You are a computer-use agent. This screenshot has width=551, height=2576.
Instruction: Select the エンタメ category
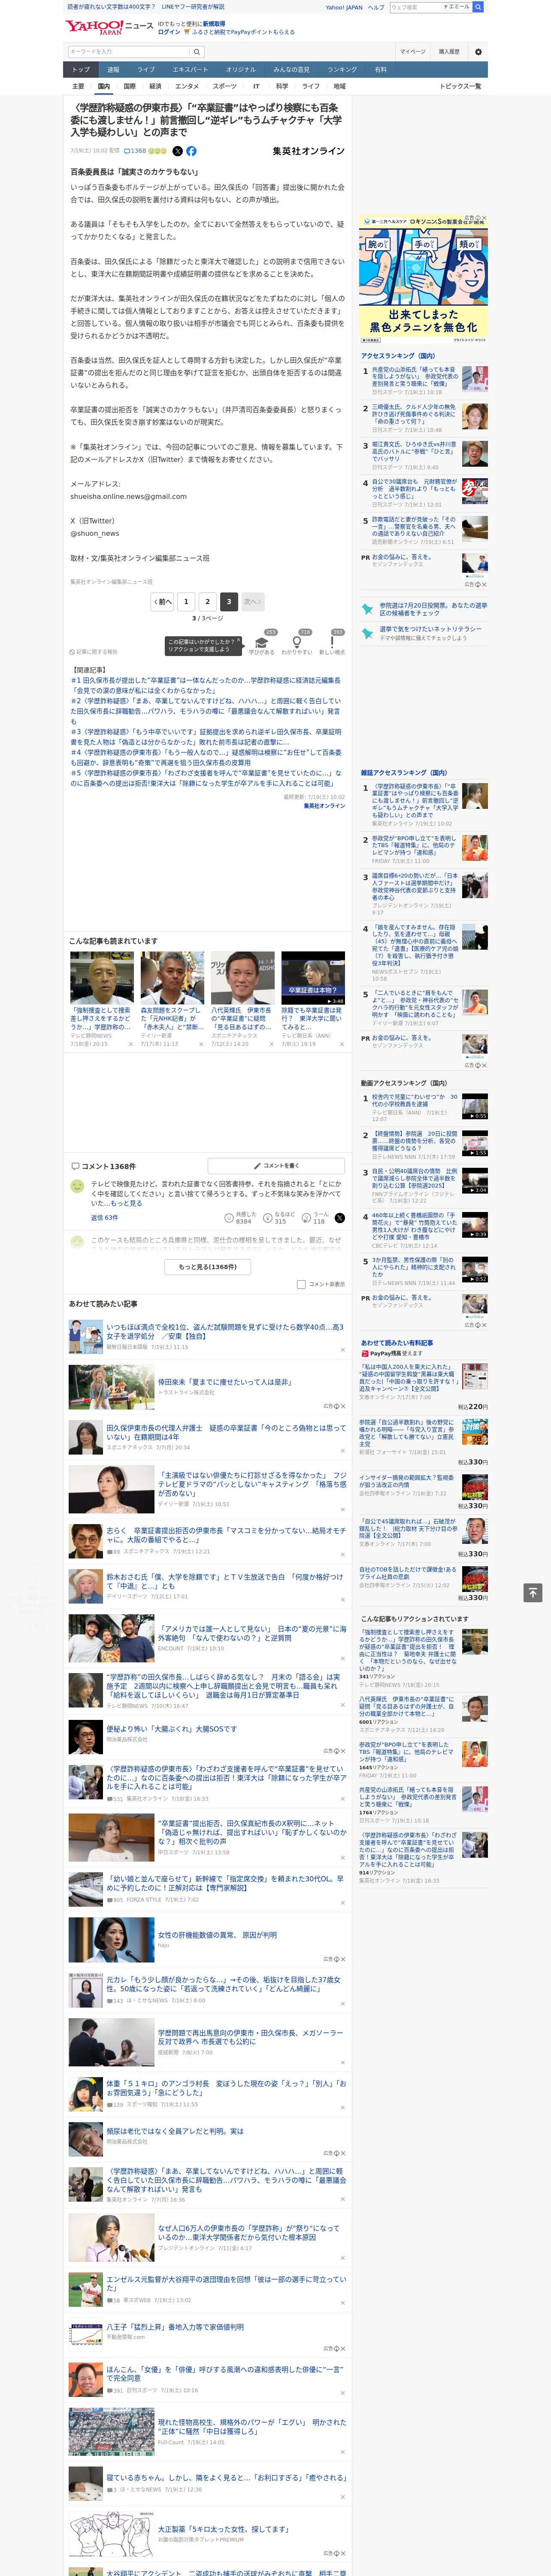point(187,86)
